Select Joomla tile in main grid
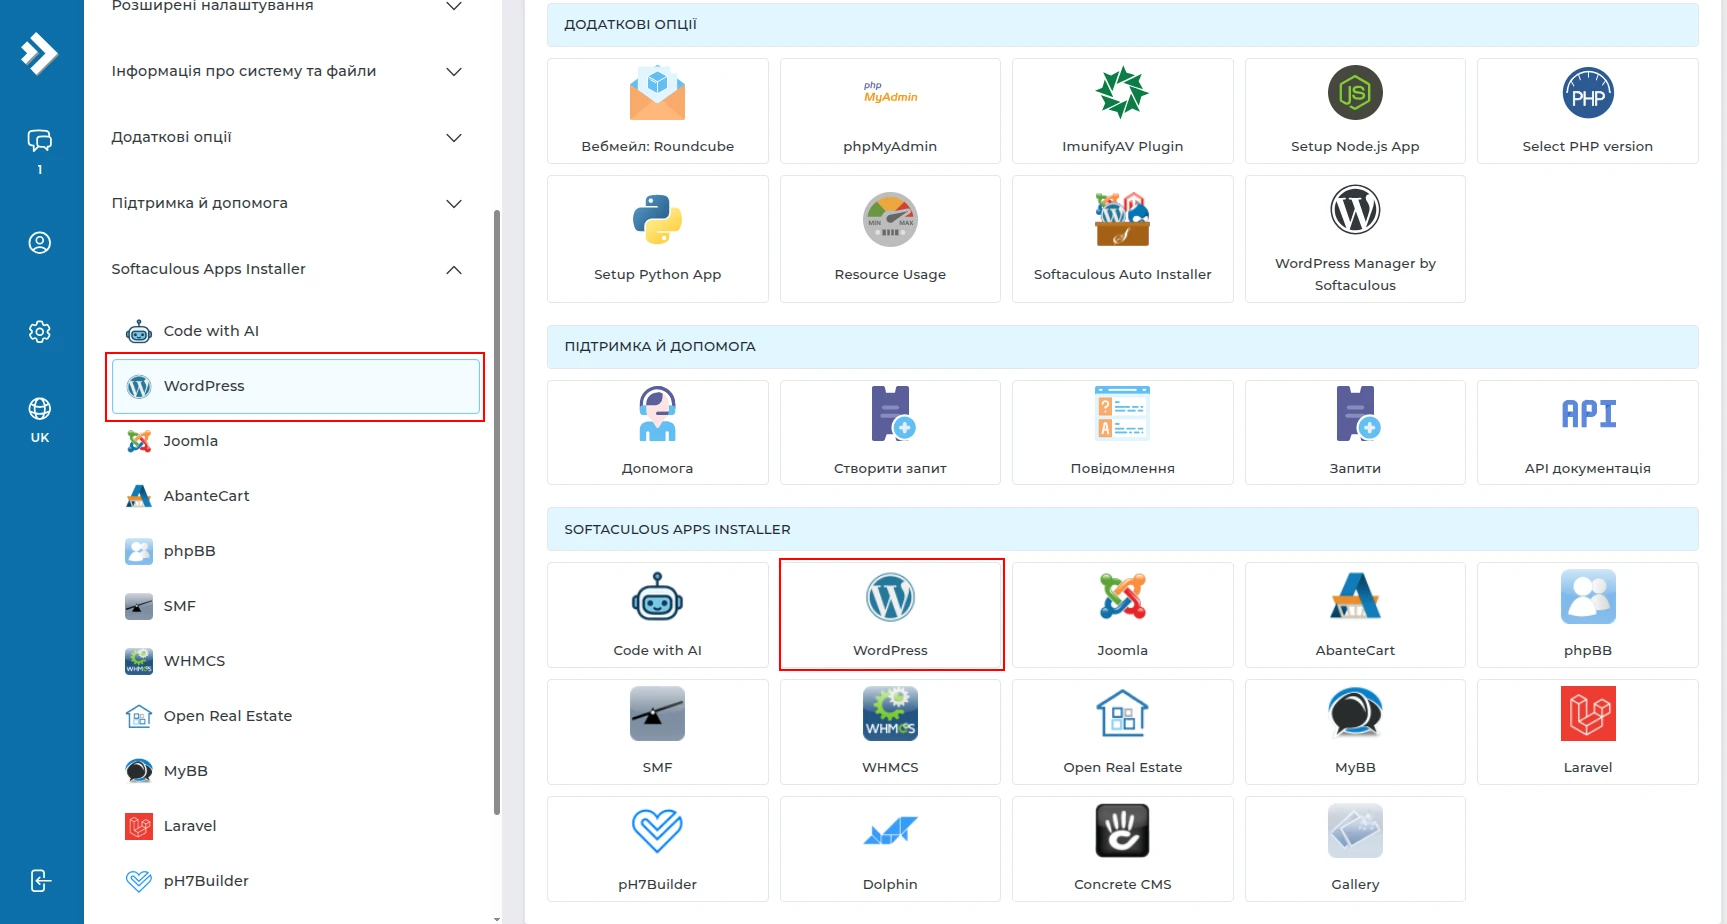The image size is (1727, 924). tap(1123, 615)
